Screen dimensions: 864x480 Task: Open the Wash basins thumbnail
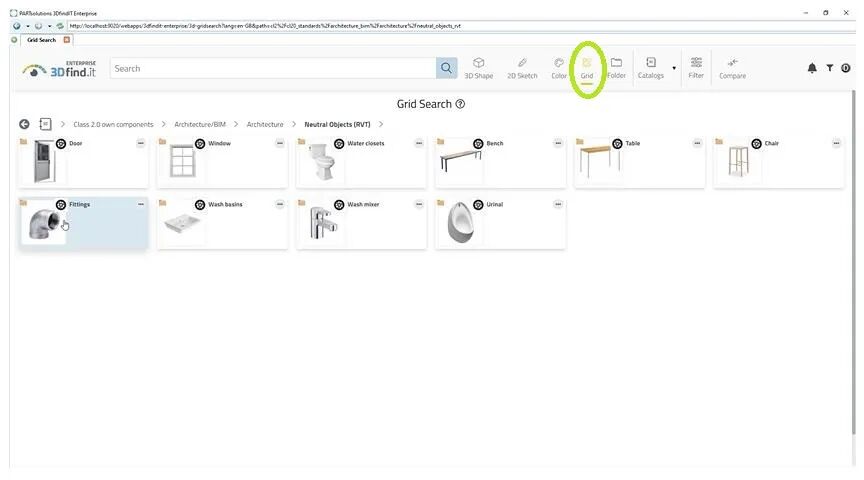coord(182,223)
